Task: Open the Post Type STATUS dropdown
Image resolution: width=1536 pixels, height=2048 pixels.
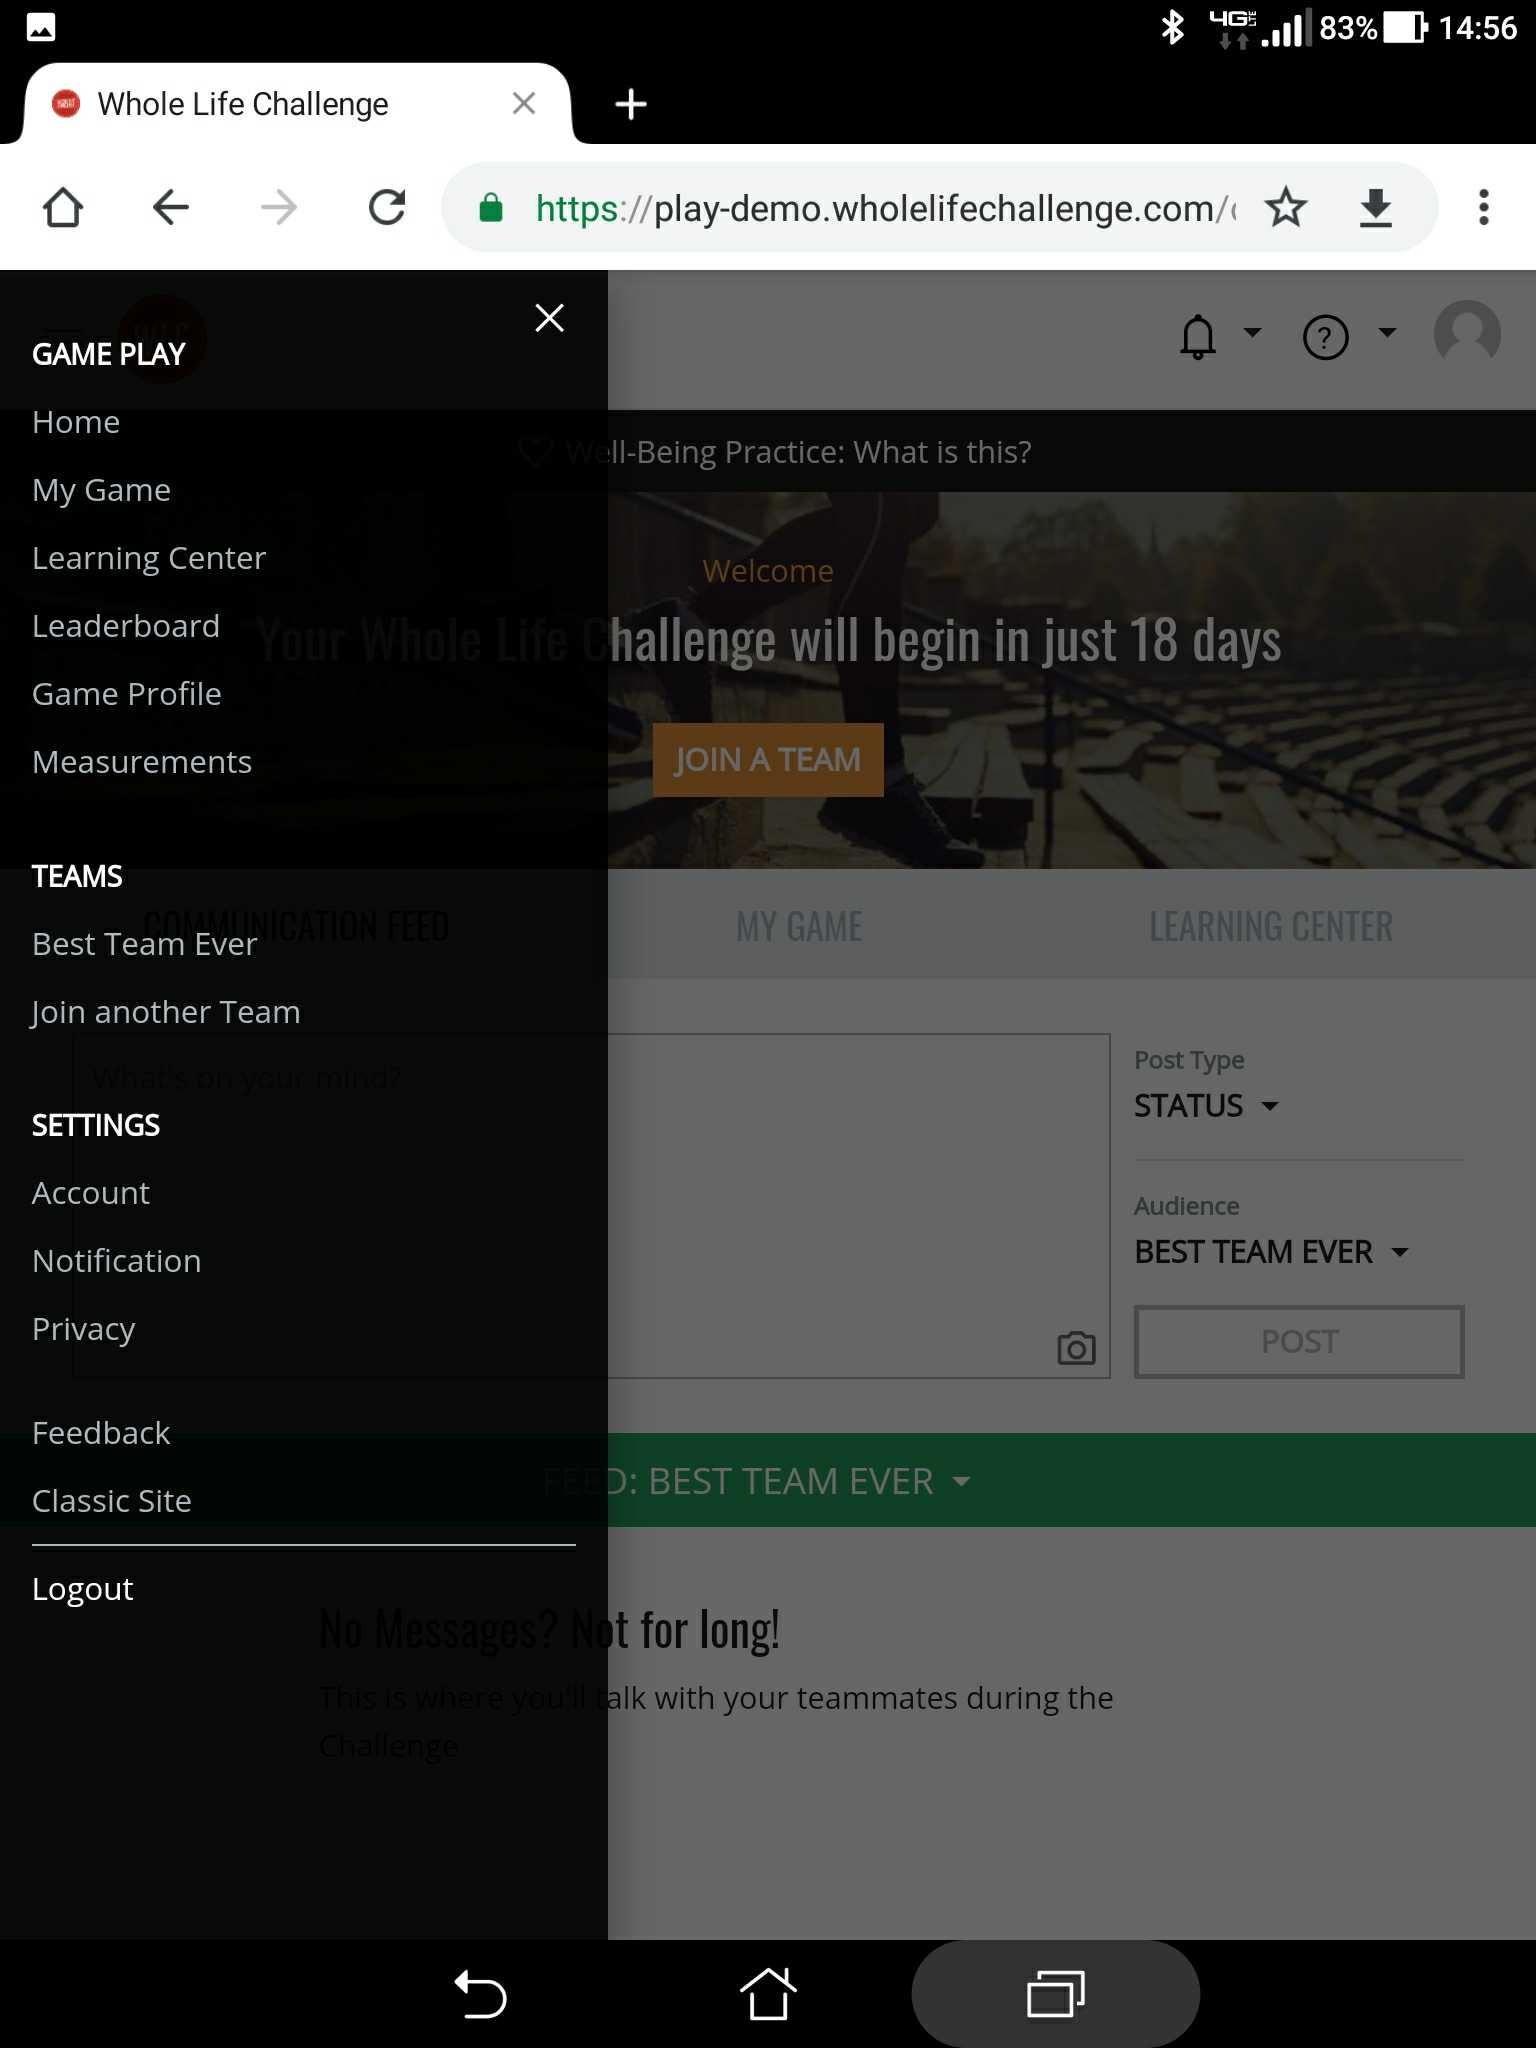Action: coord(1207,1106)
